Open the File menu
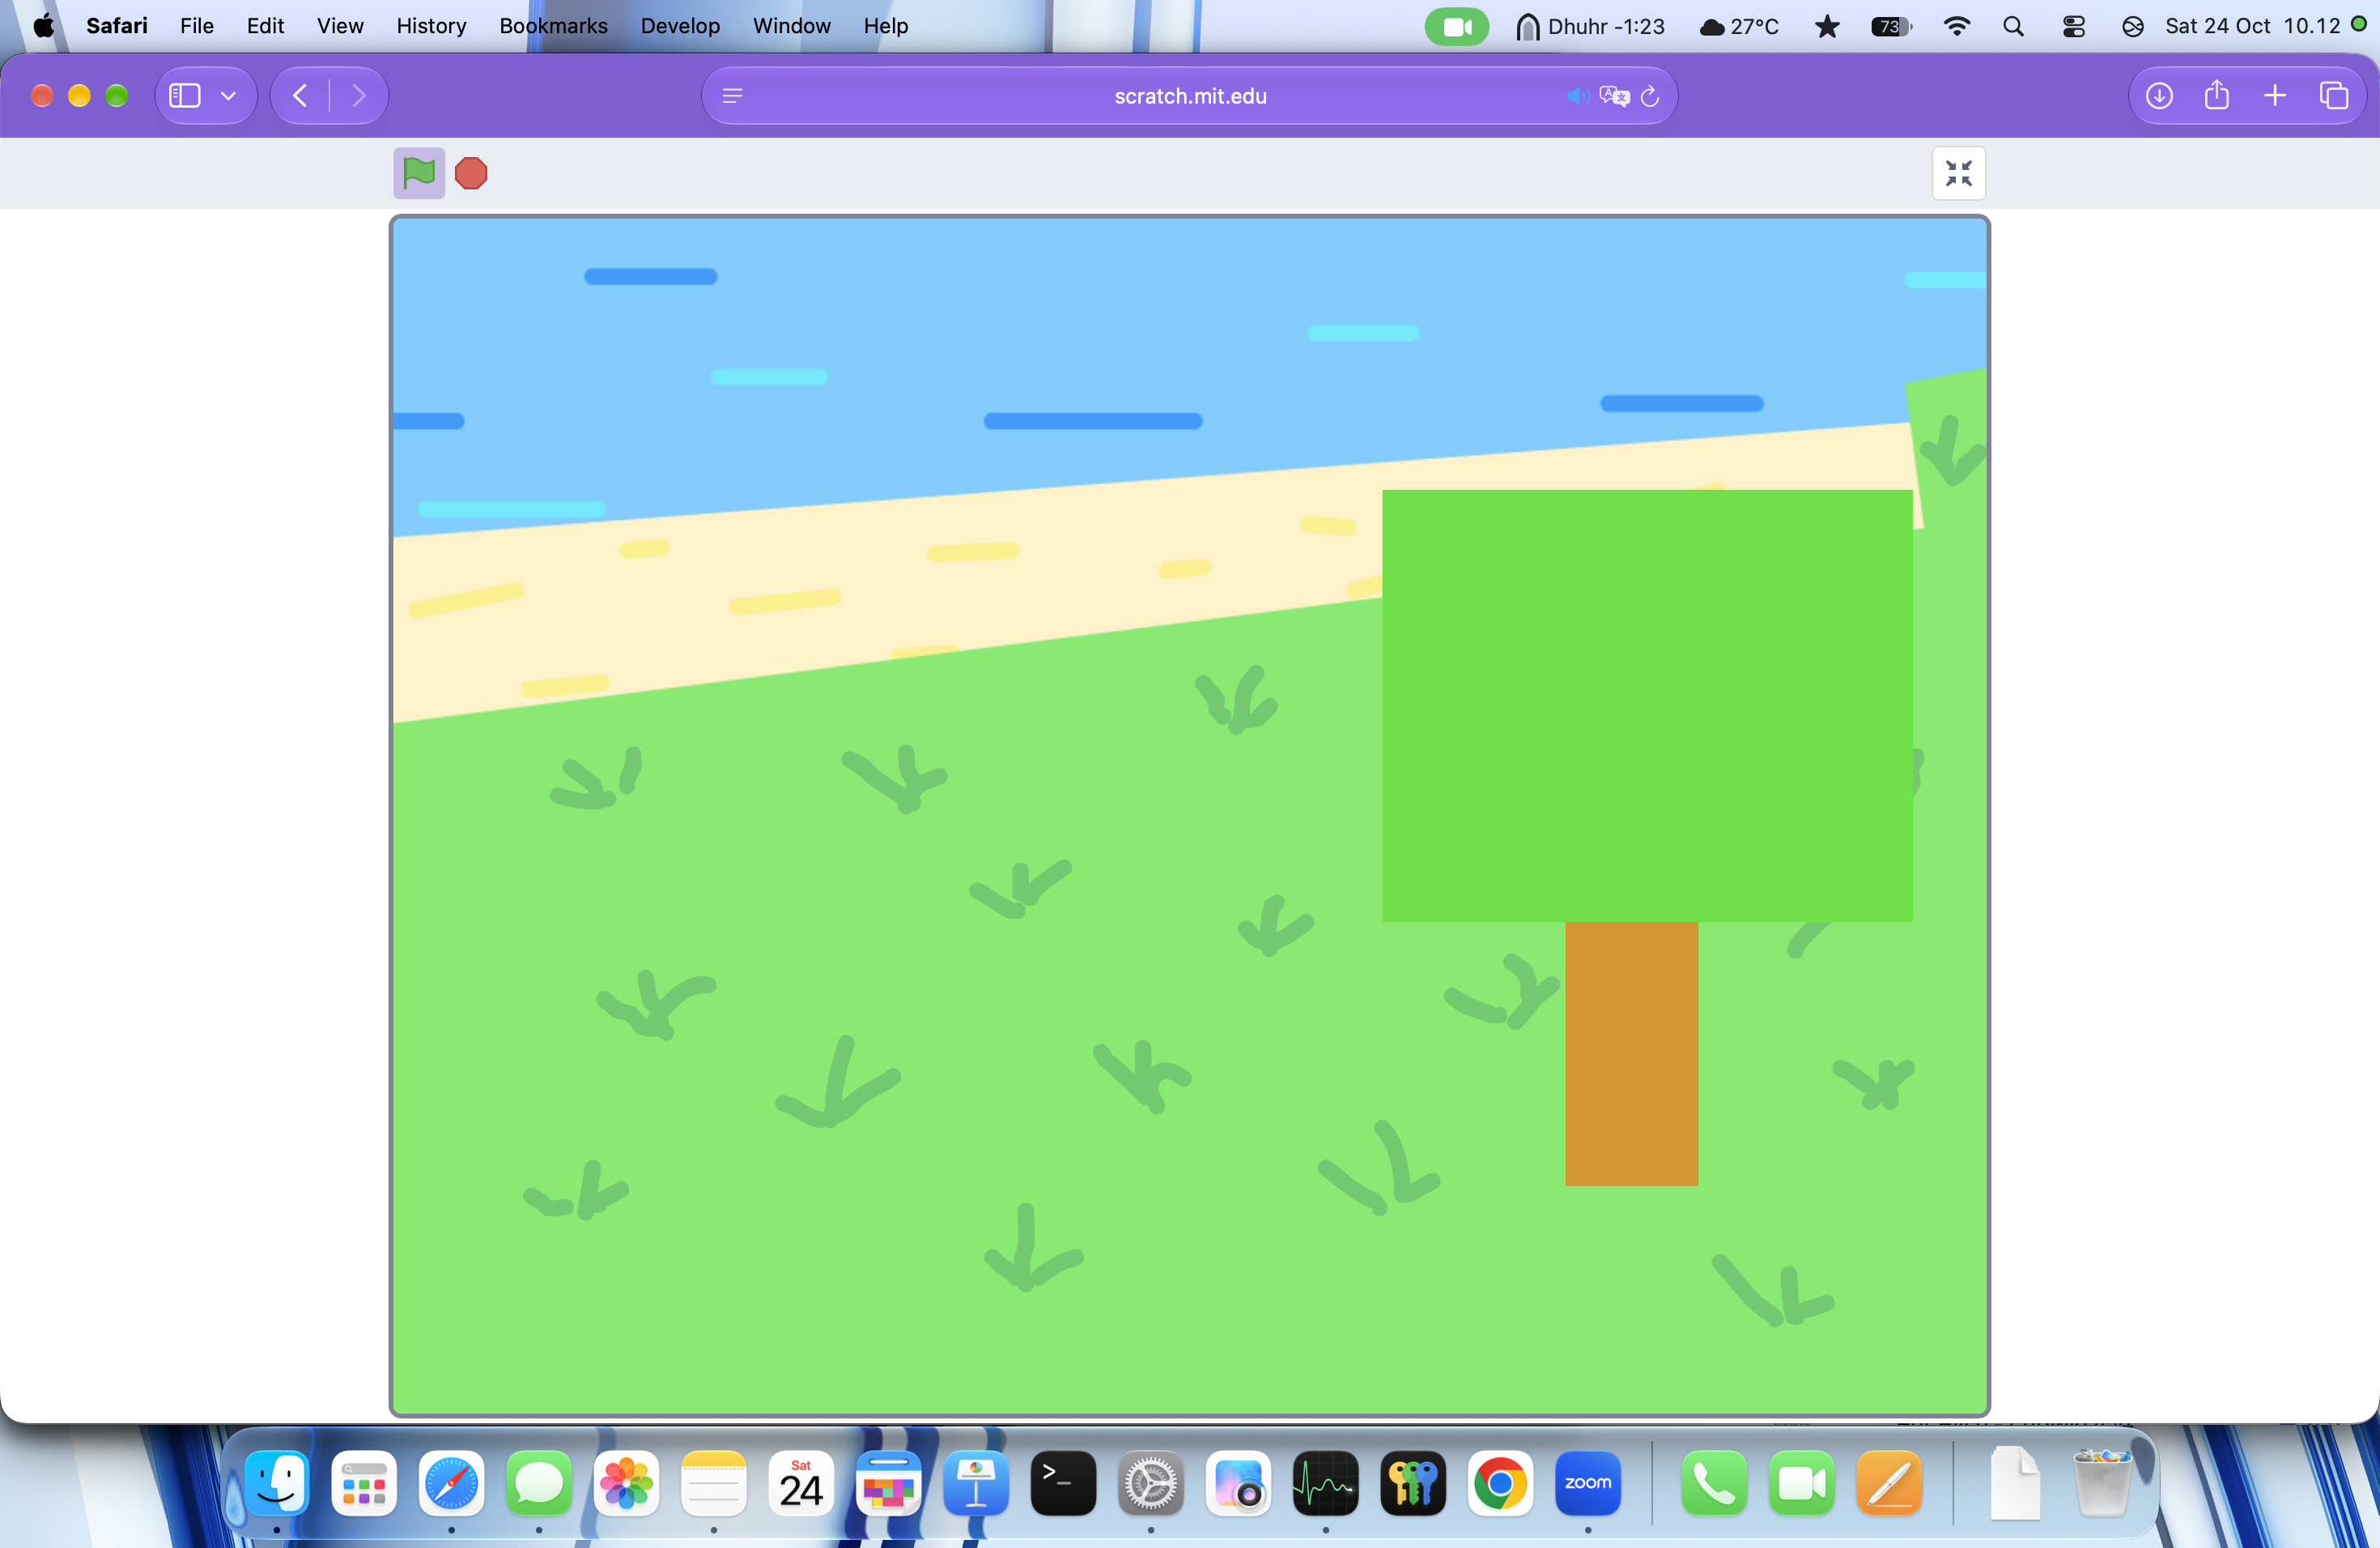 point(197,26)
